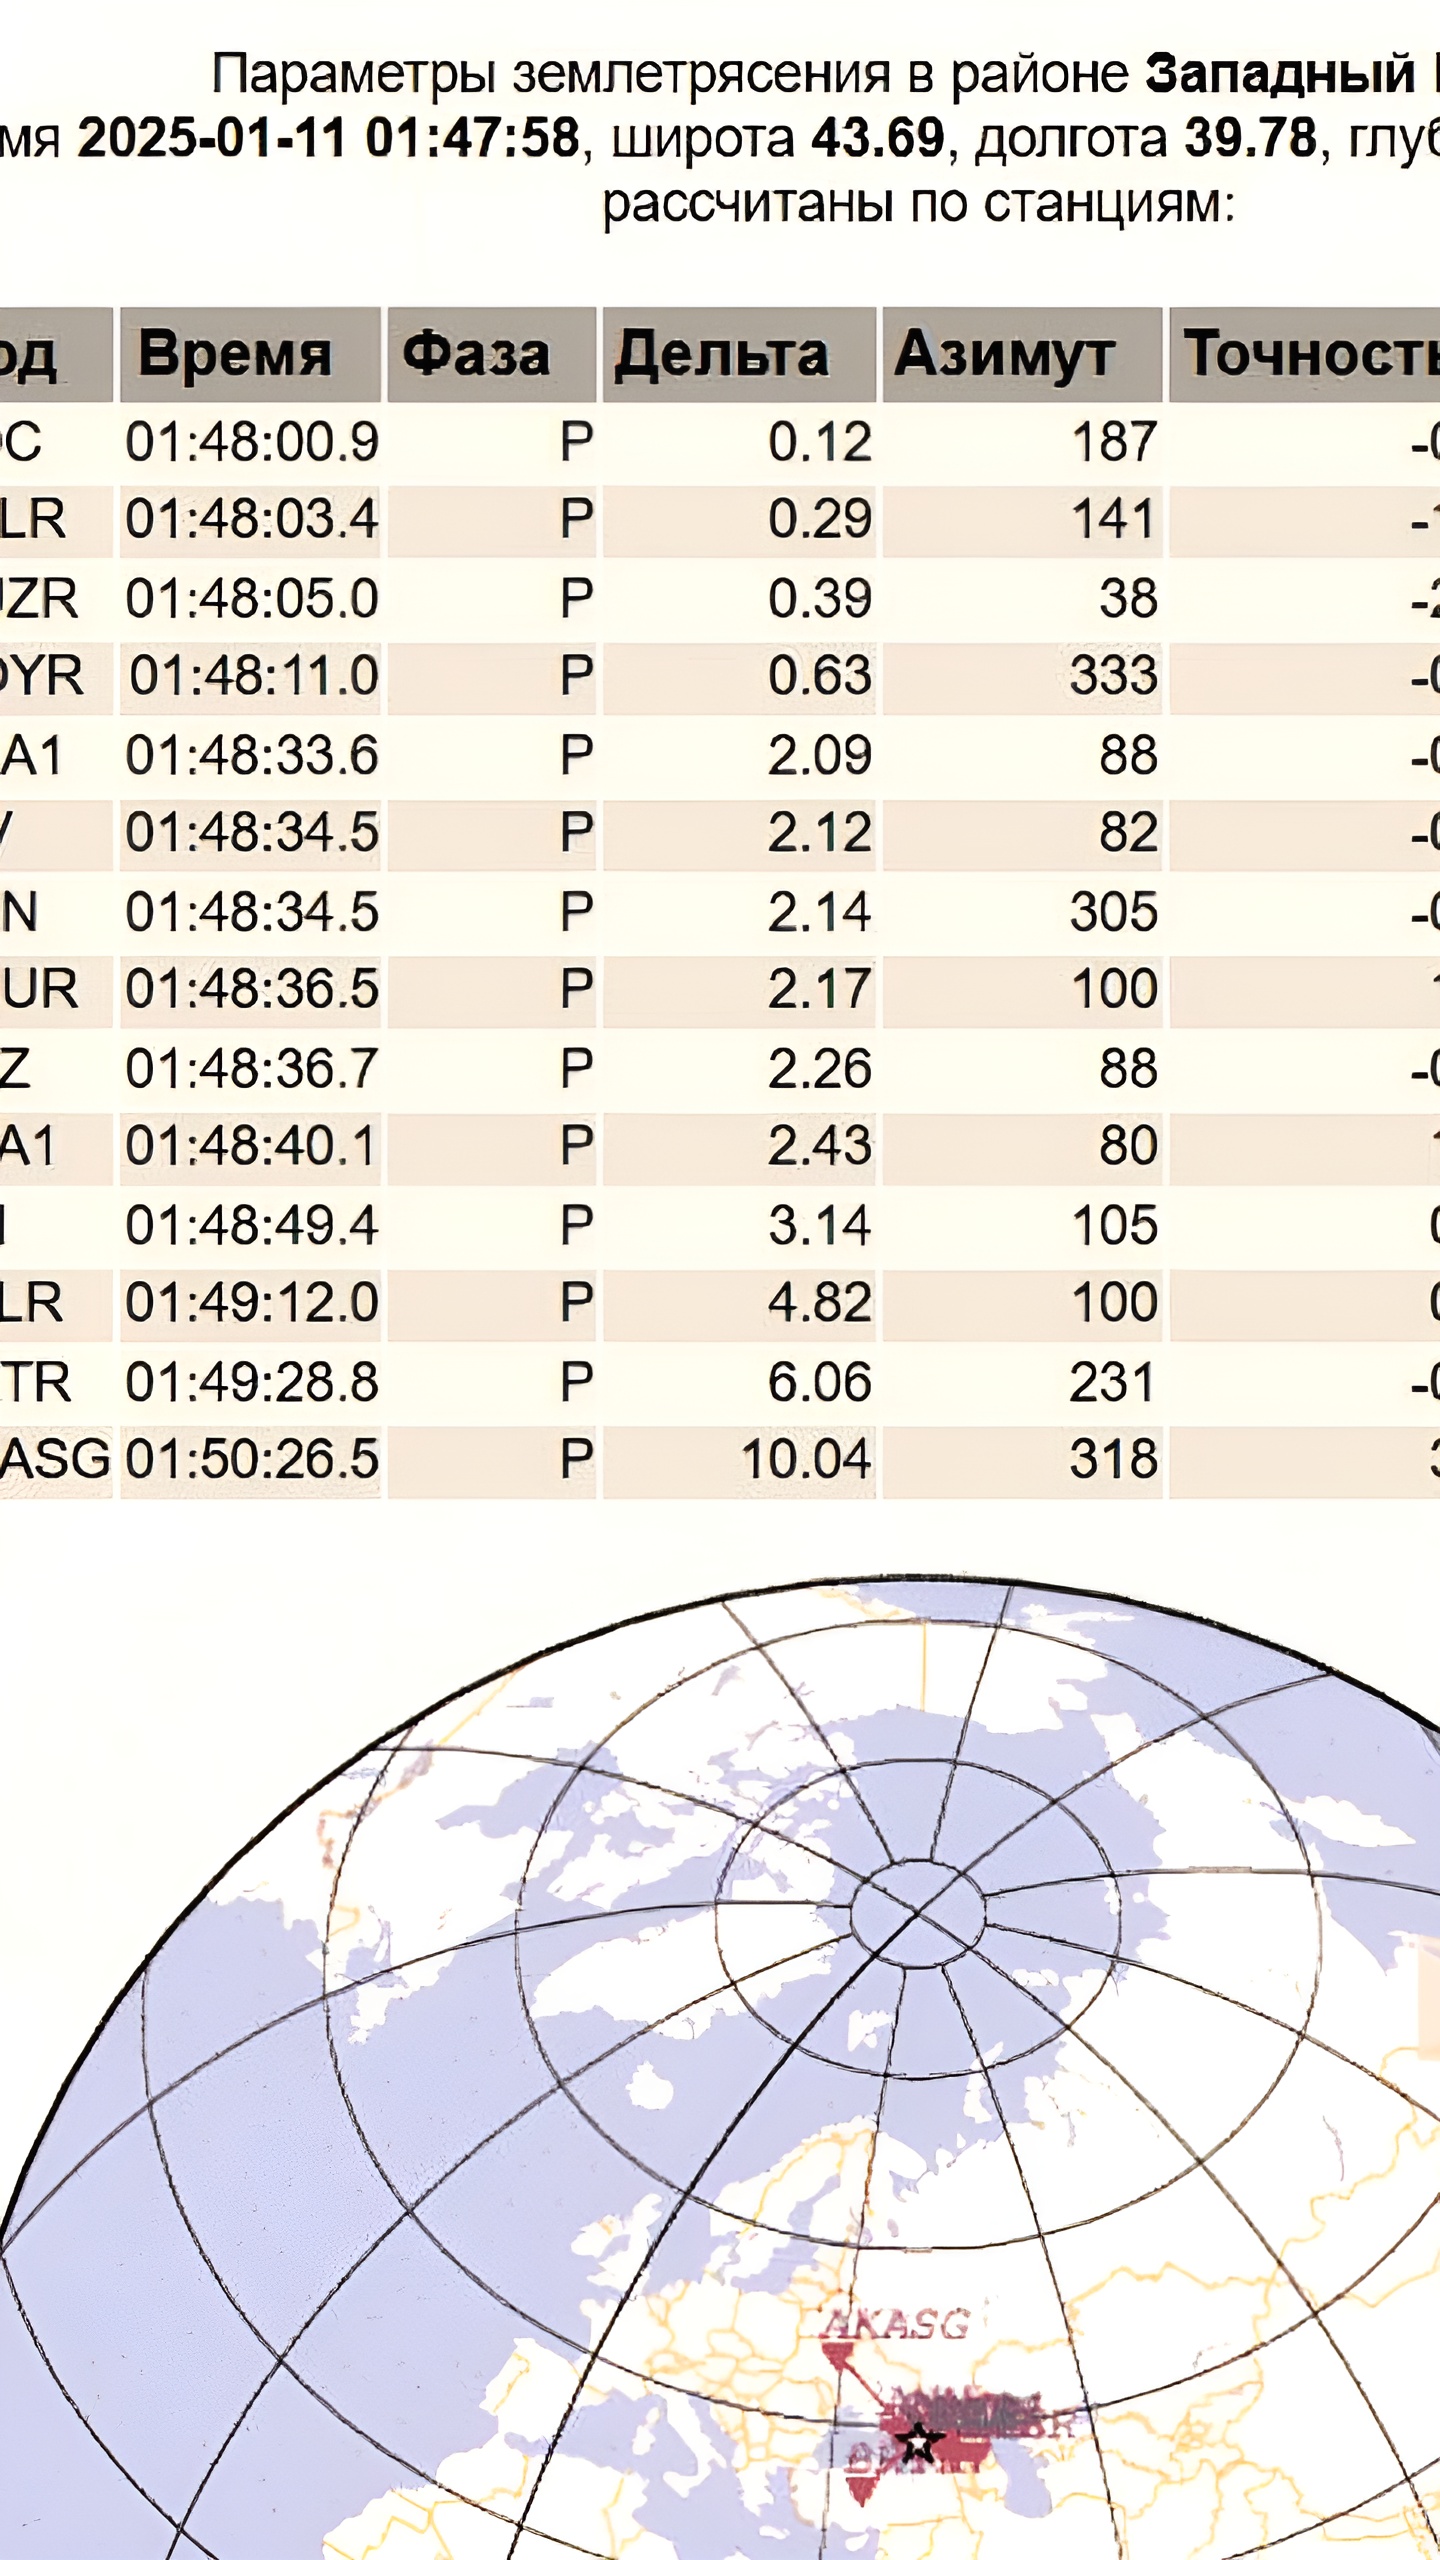Click the Точность column header

(x=1305, y=354)
